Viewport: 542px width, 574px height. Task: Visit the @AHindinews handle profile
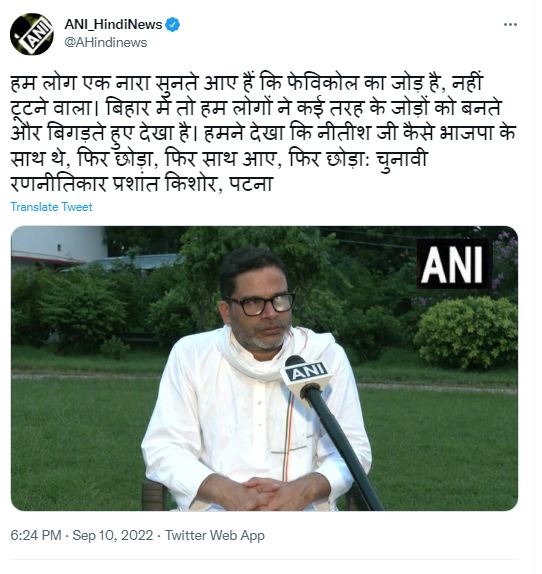(106, 43)
